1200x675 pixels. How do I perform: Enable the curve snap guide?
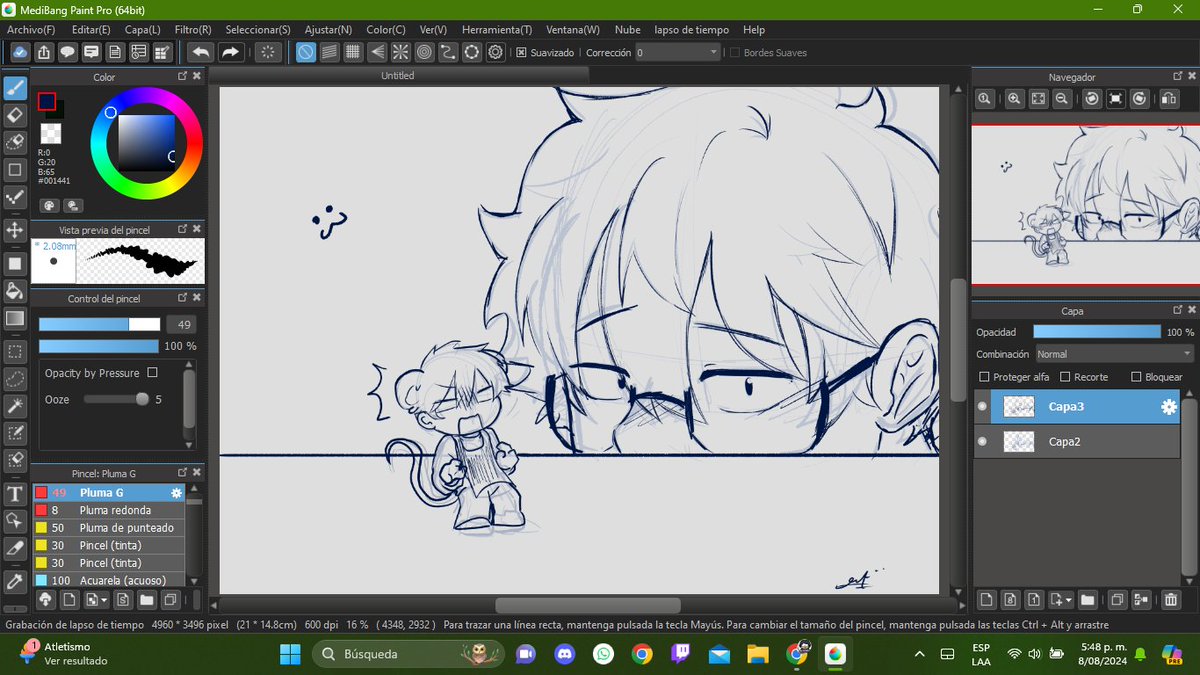[x=448, y=52]
